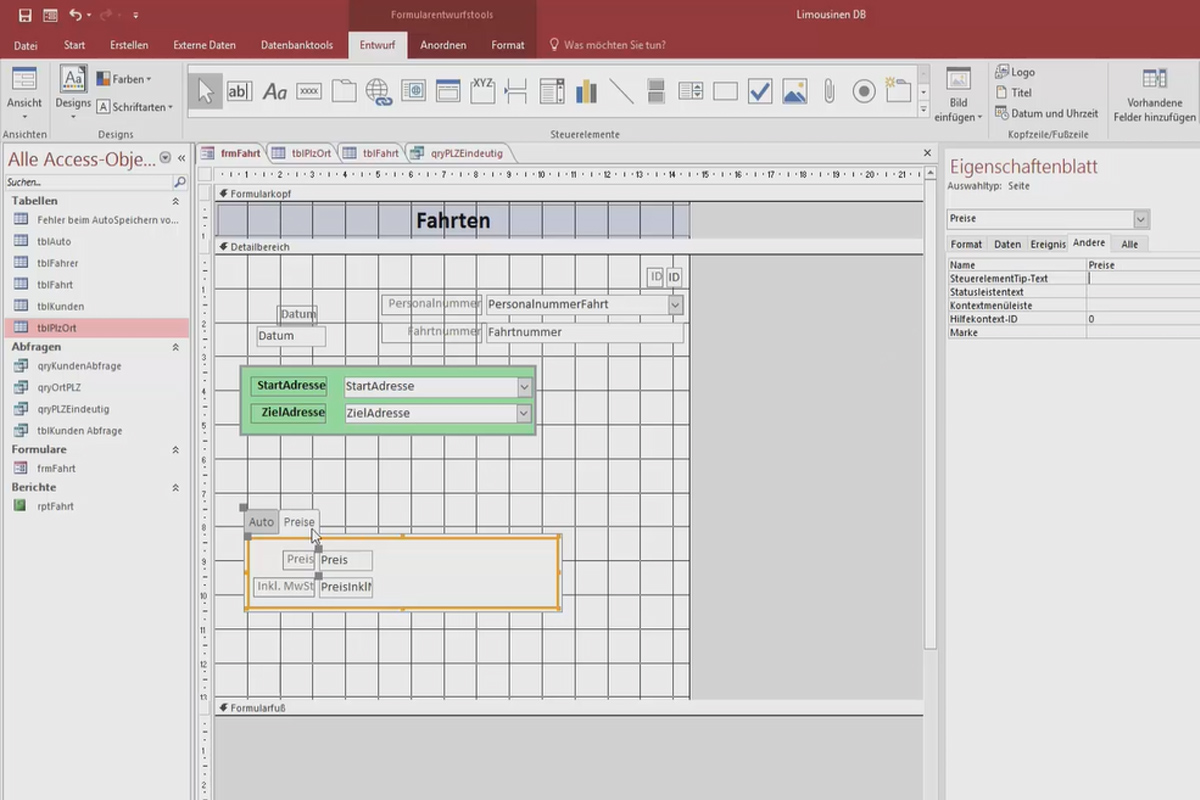Open the Daten tab in Eigenschaftenblatt

tap(1007, 244)
